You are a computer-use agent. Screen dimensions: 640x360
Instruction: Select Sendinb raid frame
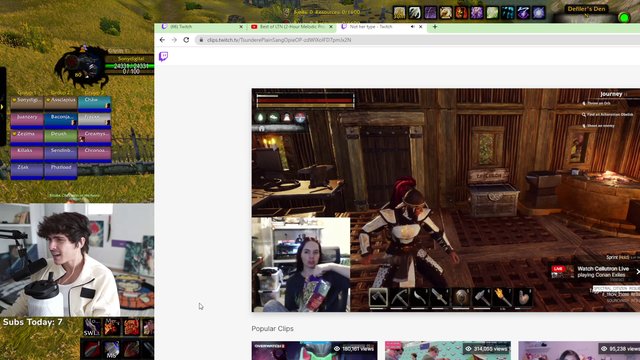click(61, 154)
